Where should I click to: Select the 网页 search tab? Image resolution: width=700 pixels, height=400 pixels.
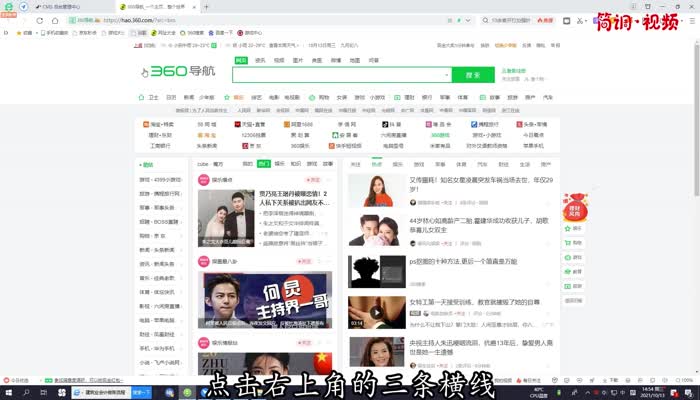(x=241, y=60)
